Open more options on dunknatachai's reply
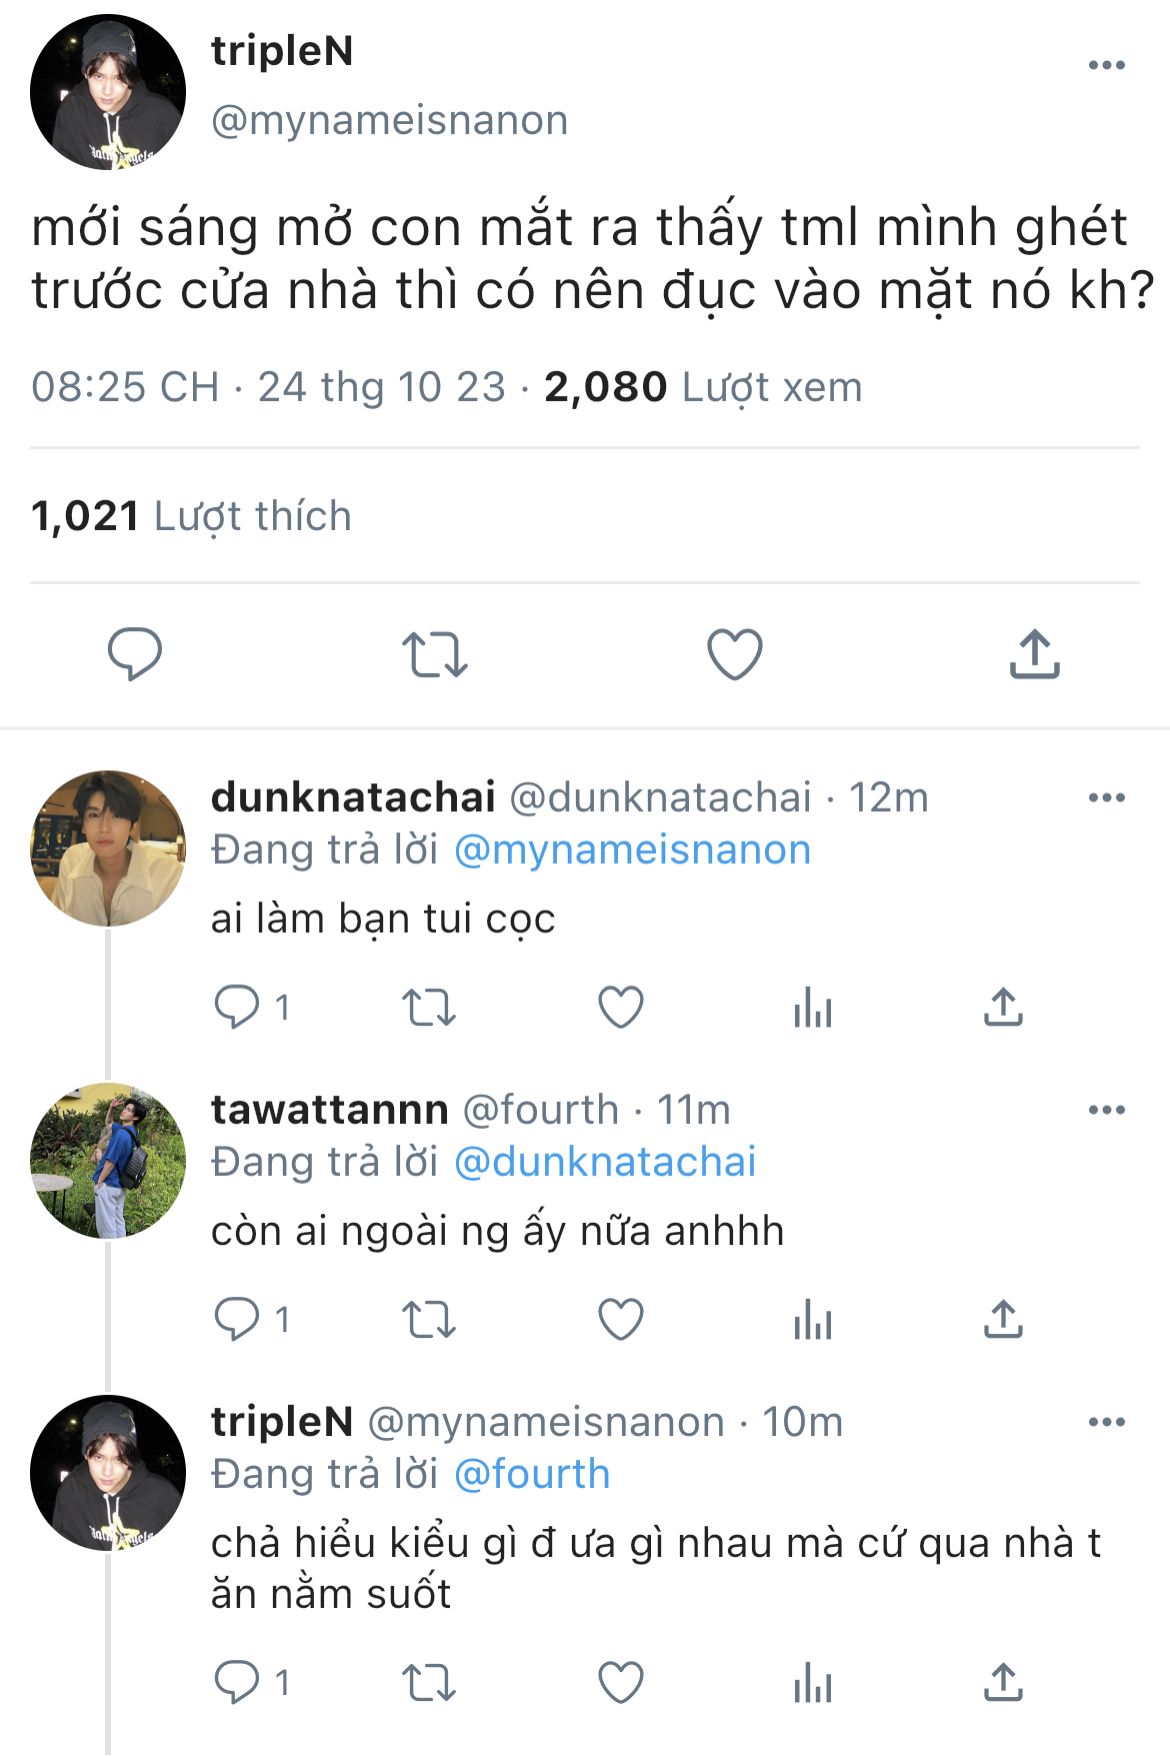This screenshot has height=1756, width=1170. coord(1106,798)
